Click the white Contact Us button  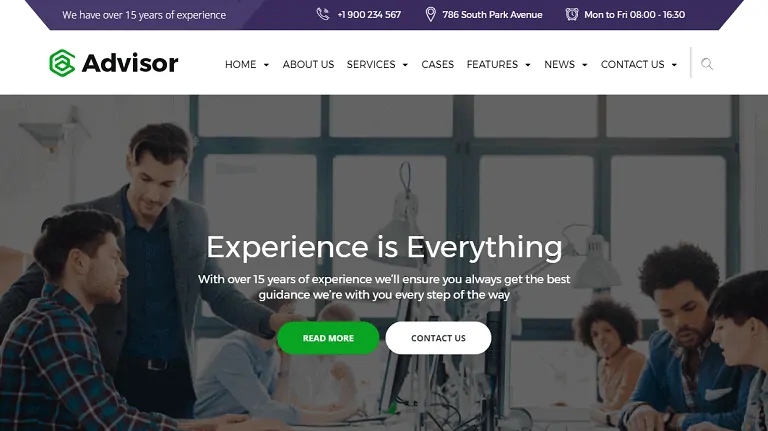(438, 338)
